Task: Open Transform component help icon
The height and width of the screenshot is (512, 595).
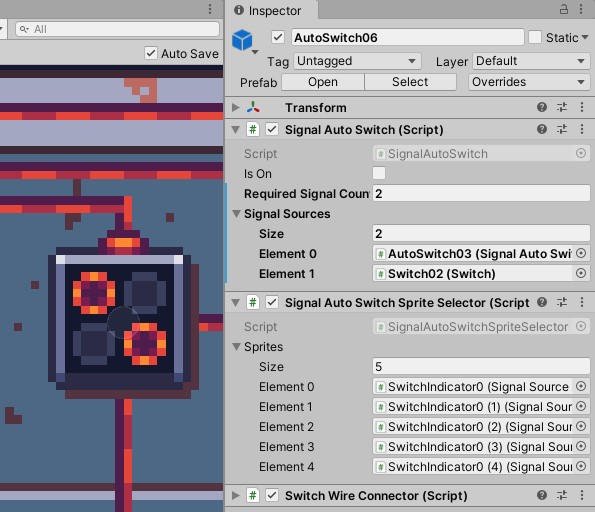Action: coord(542,107)
